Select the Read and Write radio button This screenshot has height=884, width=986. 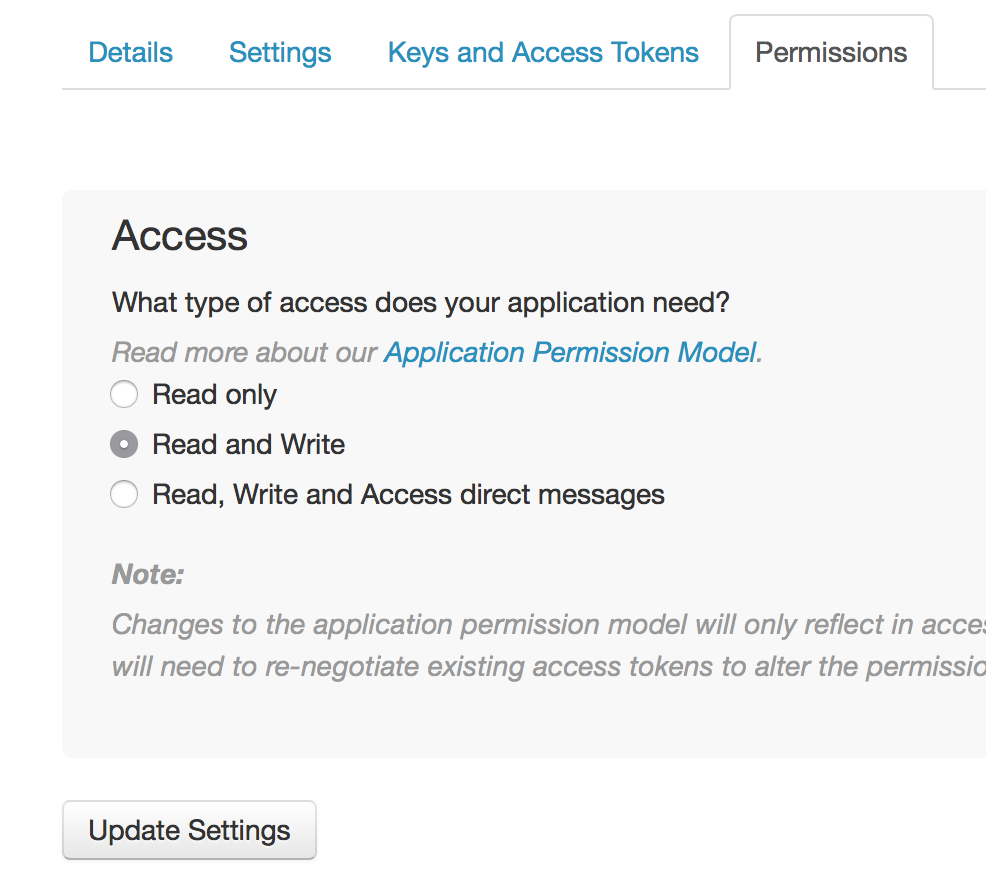124,444
